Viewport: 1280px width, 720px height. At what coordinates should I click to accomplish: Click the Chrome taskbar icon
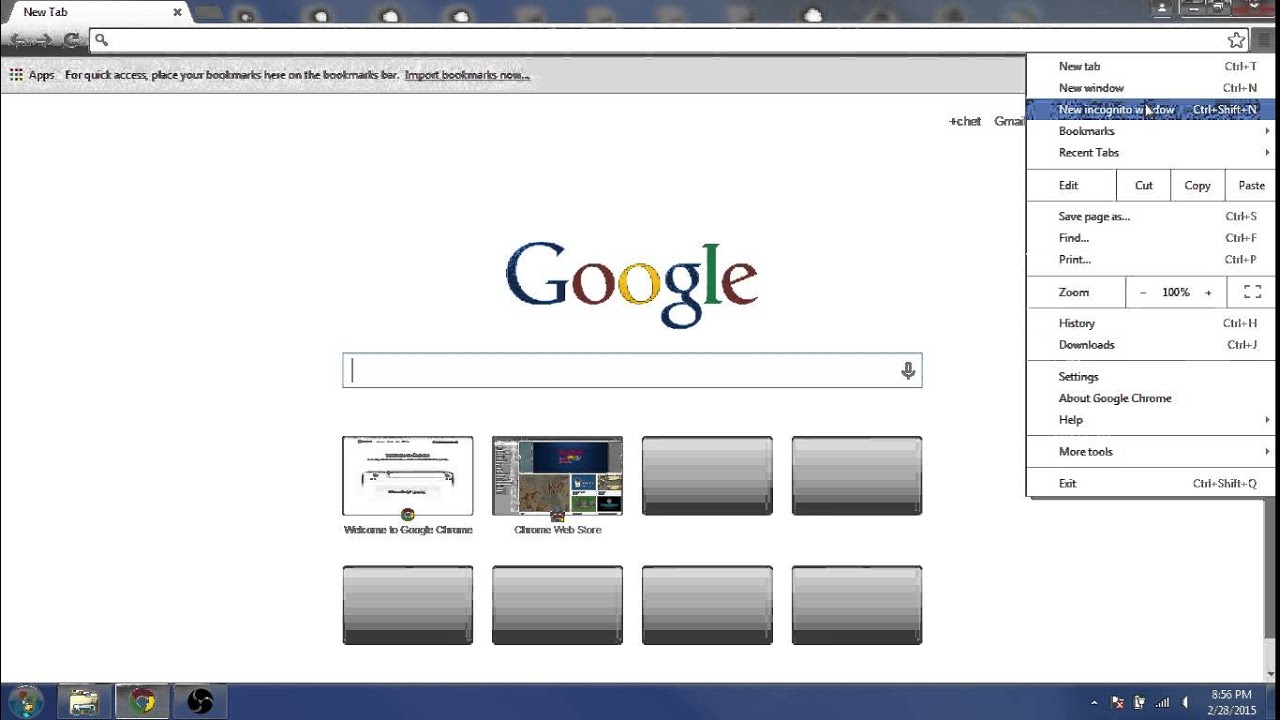tap(142, 702)
